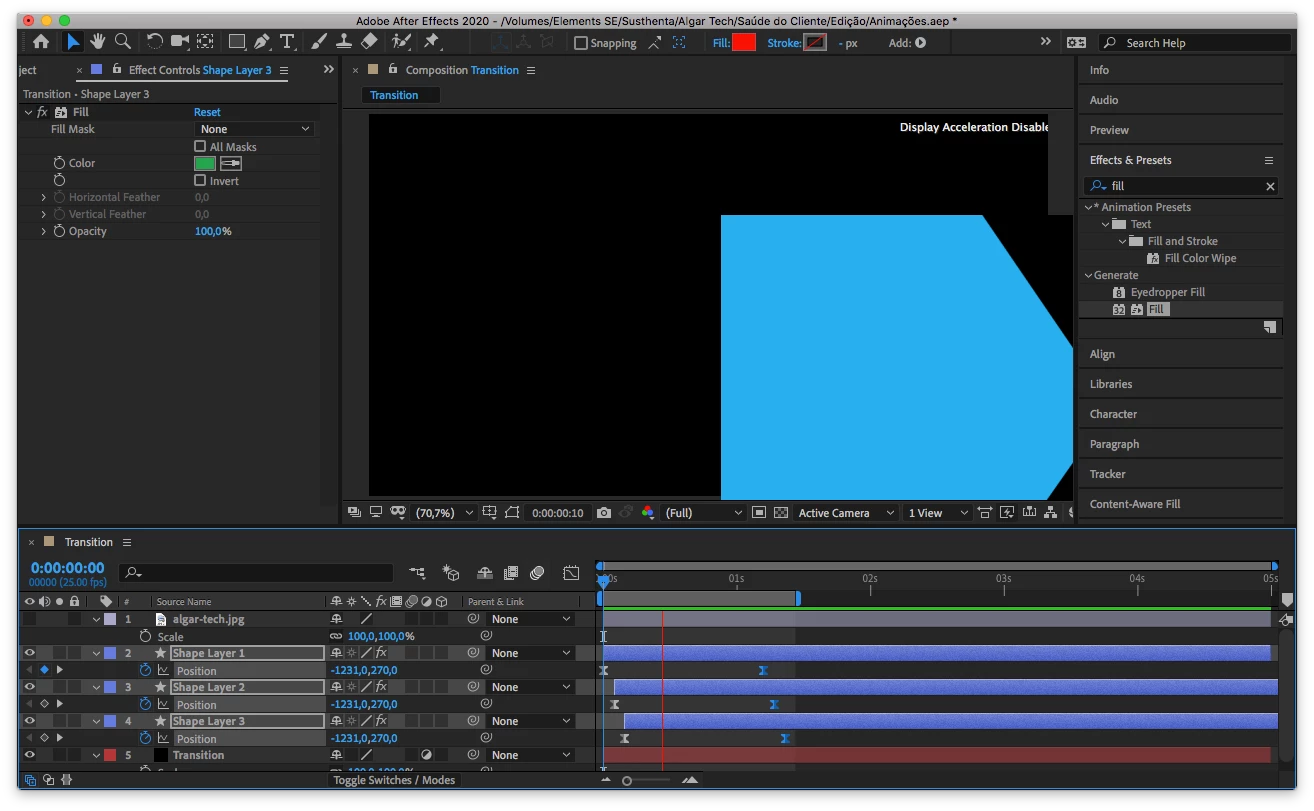Select the Brush tool
Screen dimensions: 1314x811
[319, 42]
